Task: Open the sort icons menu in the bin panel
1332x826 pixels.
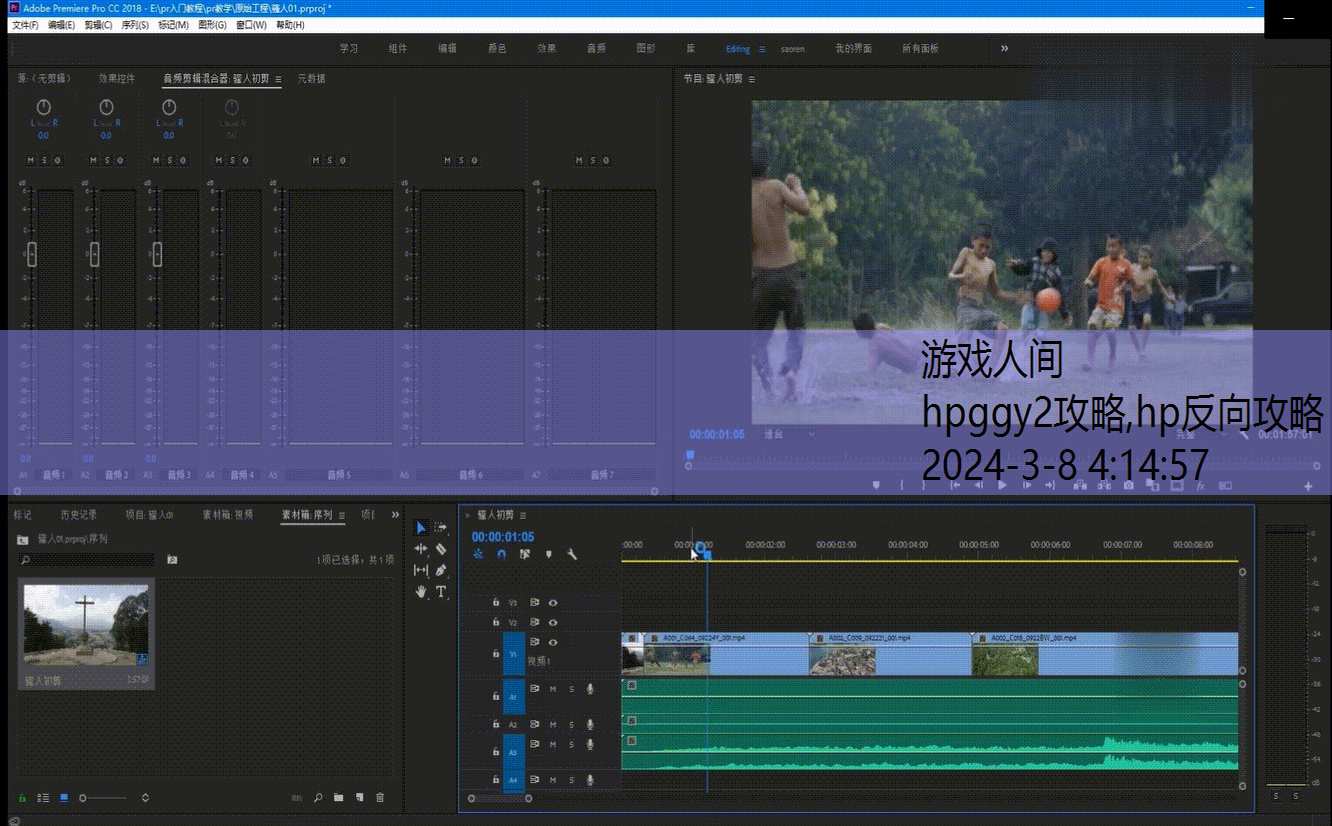Action: coord(145,797)
